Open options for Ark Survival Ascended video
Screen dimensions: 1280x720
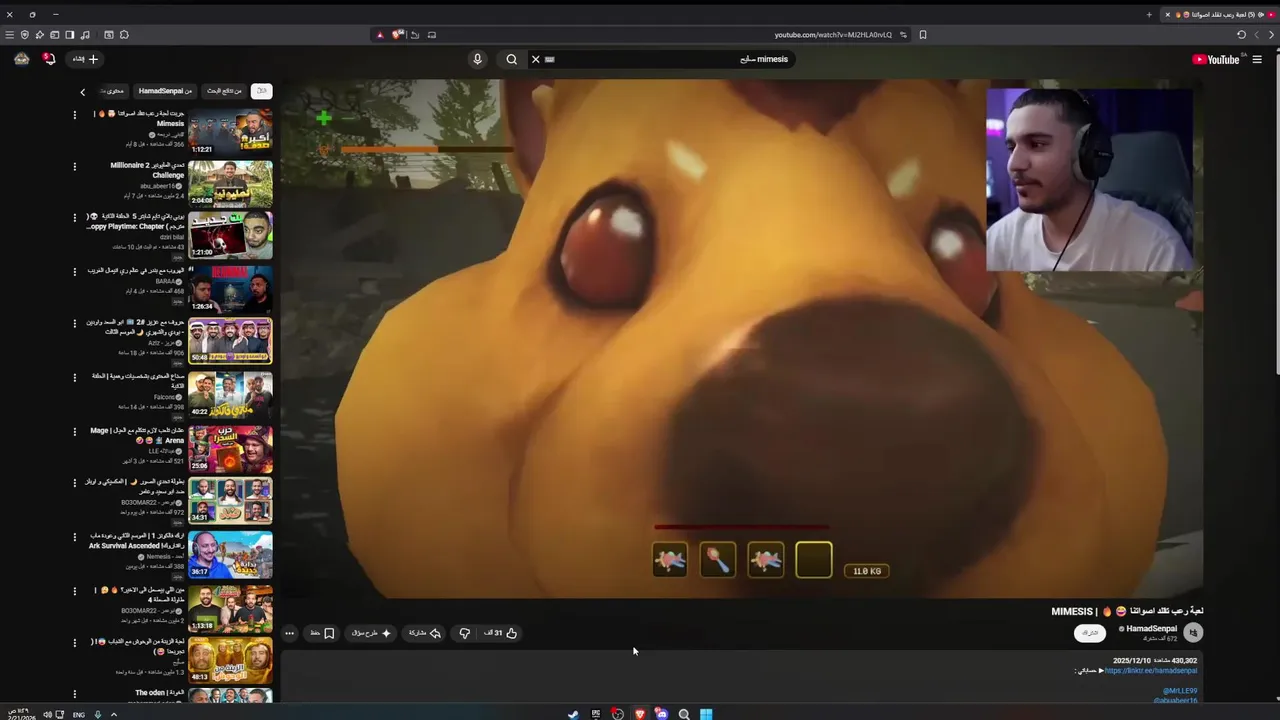[74, 537]
